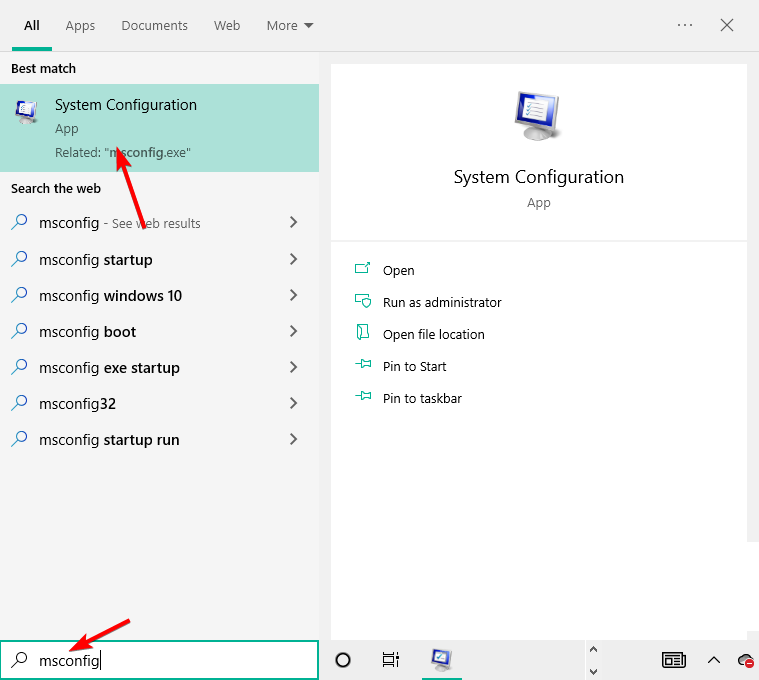Open the System Configuration best match result

[159, 128]
